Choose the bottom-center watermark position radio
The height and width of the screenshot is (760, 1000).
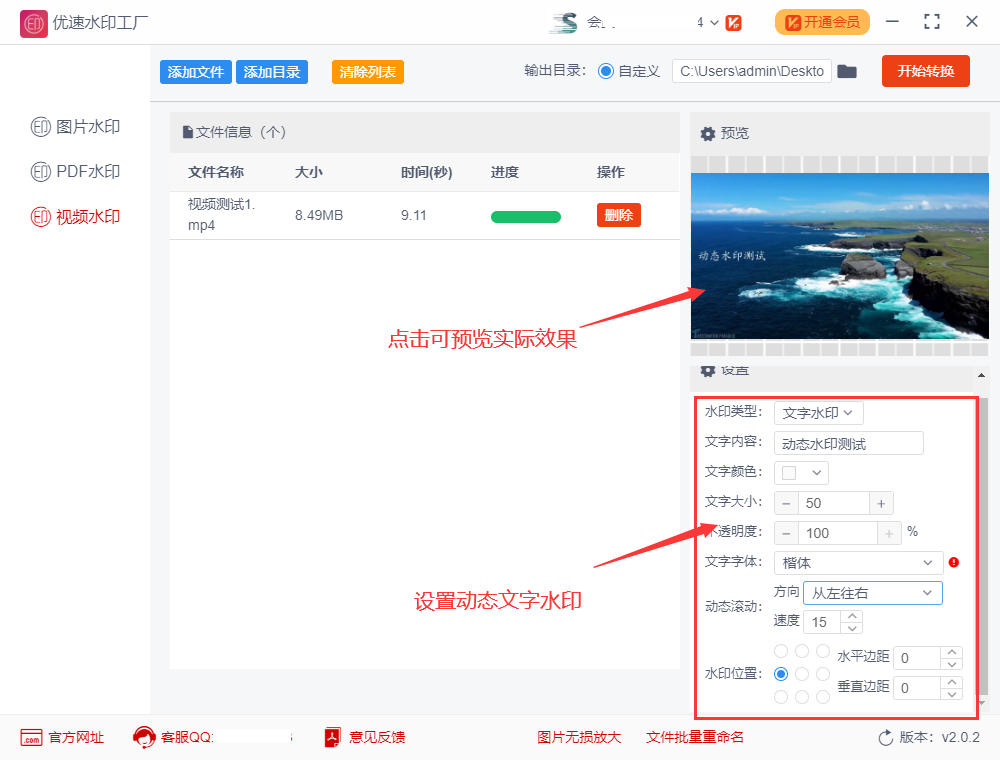point(802,695)
